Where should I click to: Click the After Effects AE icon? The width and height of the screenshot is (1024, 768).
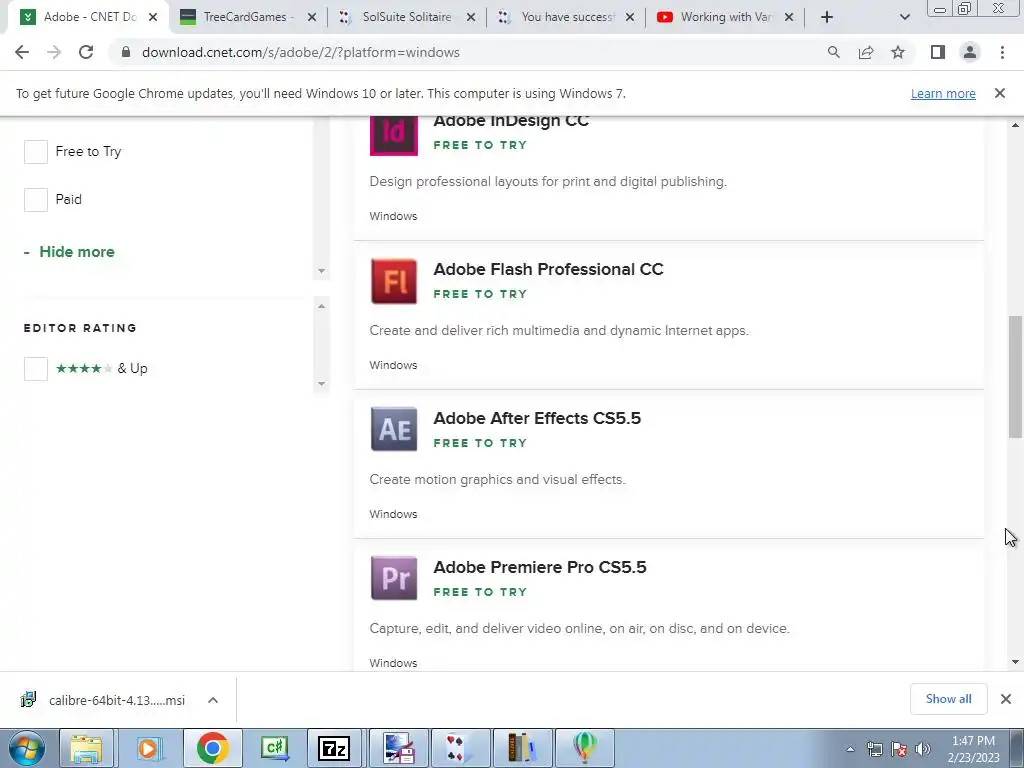(x=394, y=429)
